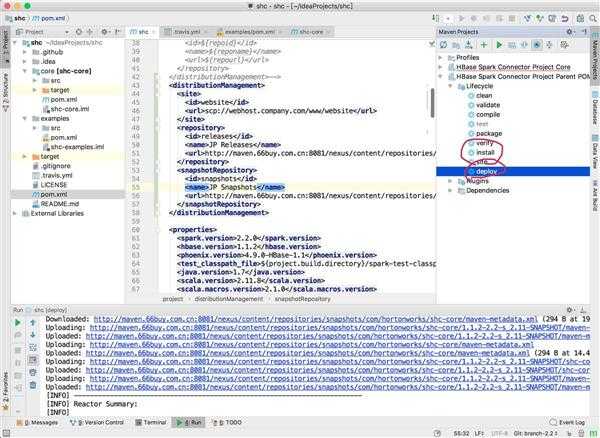
Task: Click Git branch indicator in status bar
Action: point(536,433)
